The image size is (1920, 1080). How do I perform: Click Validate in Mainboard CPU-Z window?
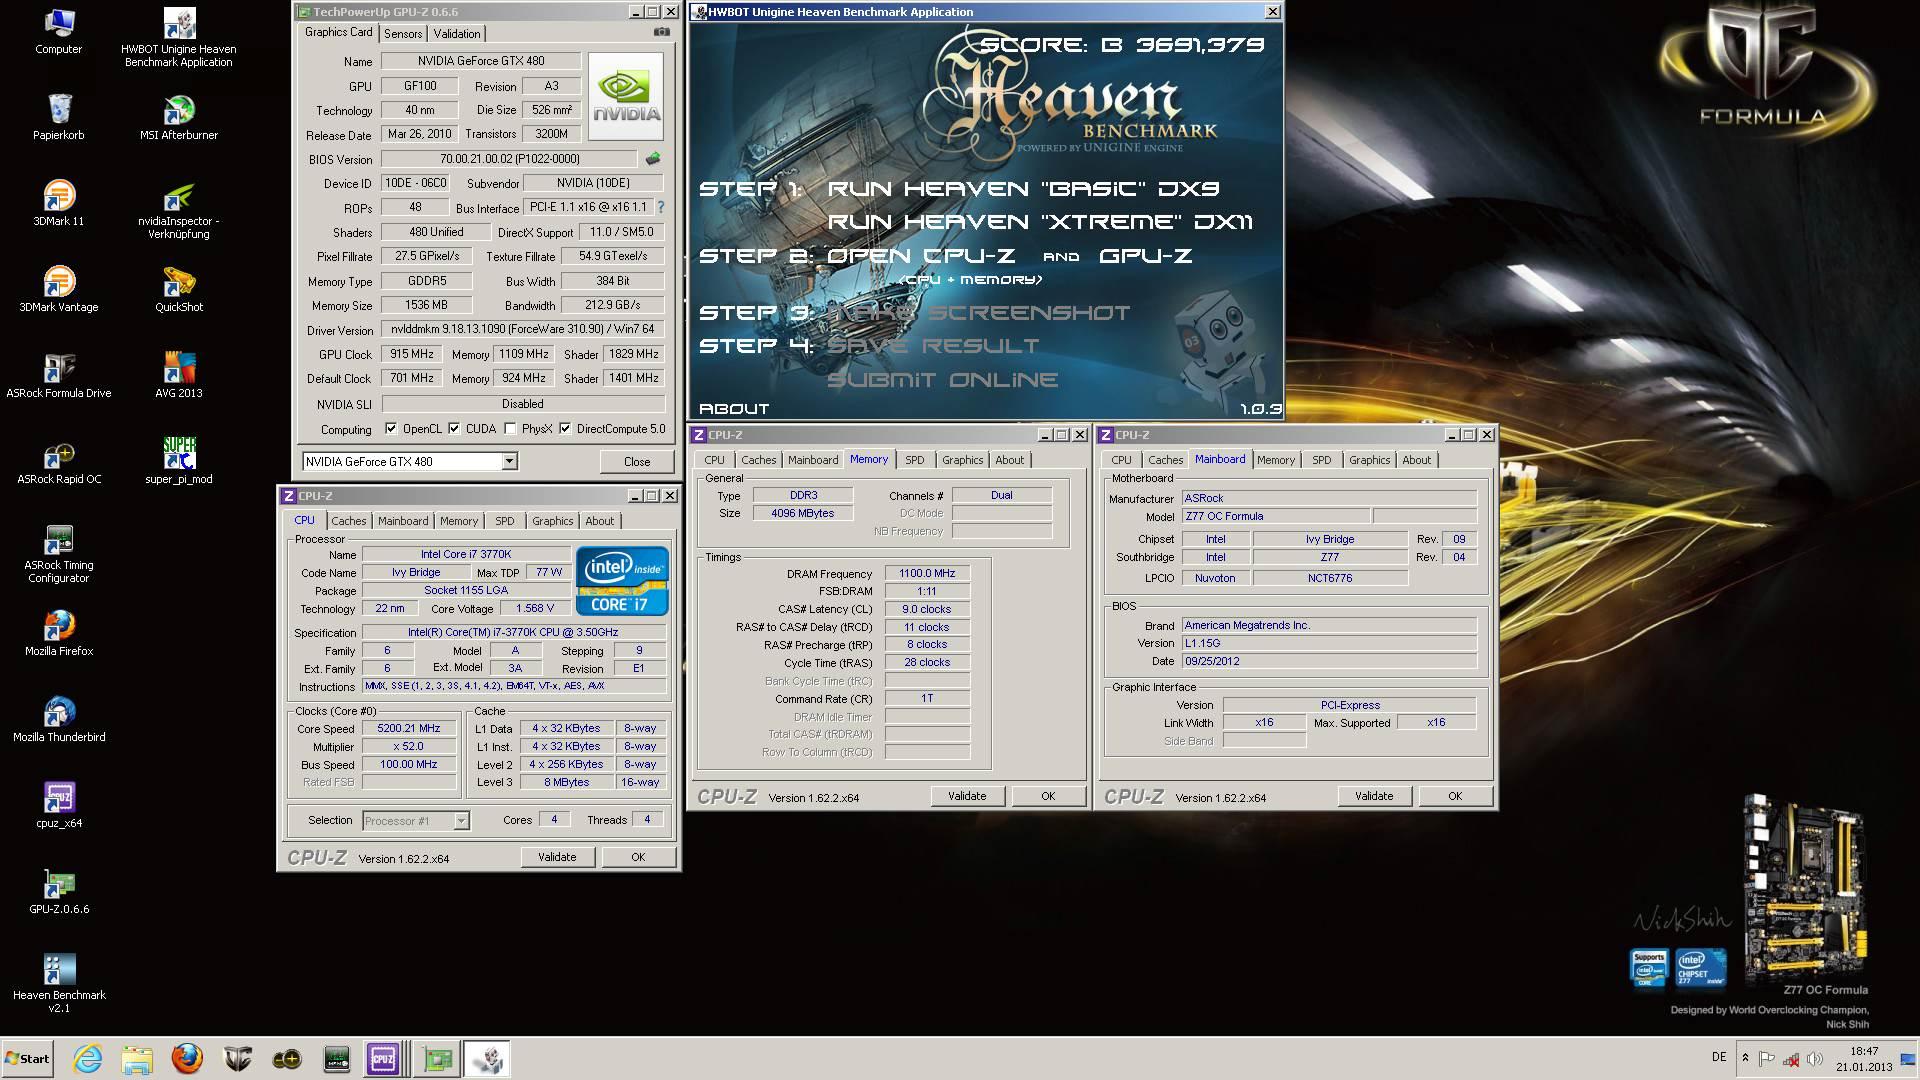[1374, 796]
